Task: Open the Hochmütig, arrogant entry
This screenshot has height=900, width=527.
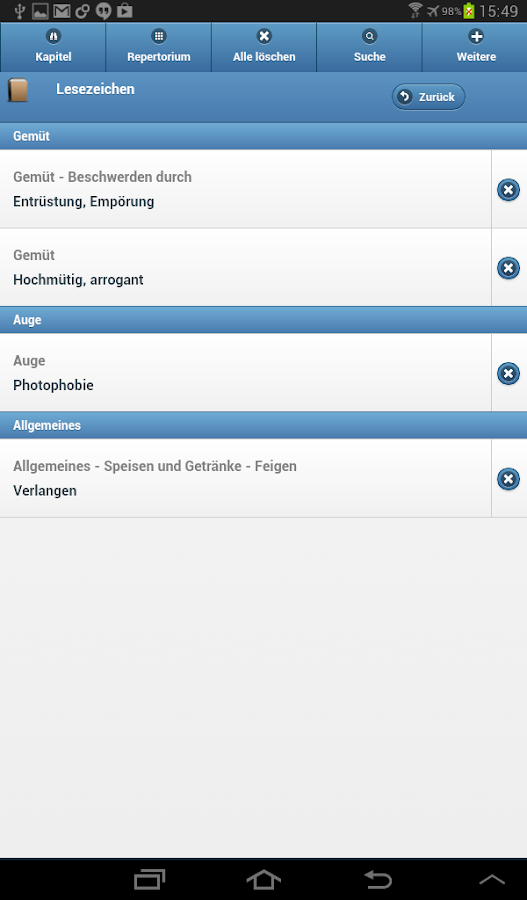Action: point(246,267)
